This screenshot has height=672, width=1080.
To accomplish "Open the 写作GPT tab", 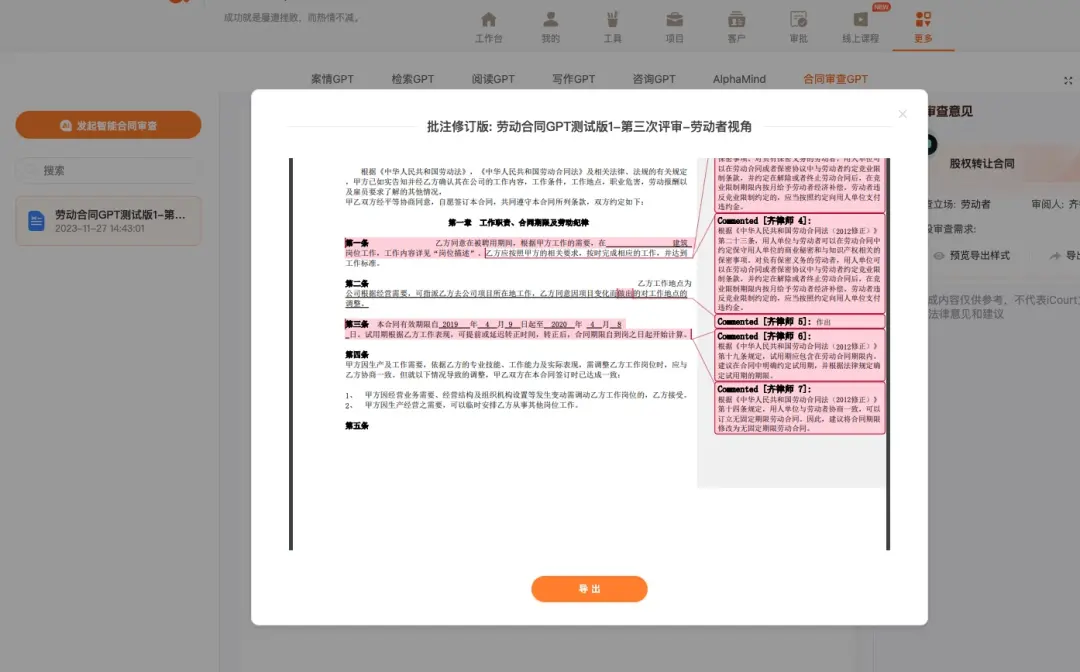I will (572, 78).
